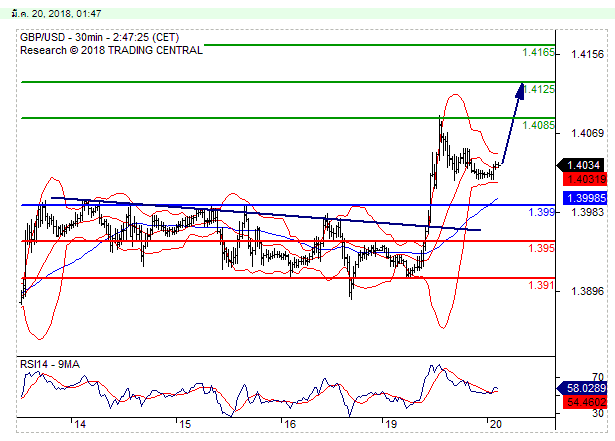Click the red support label 1.395

click(541, 248)
